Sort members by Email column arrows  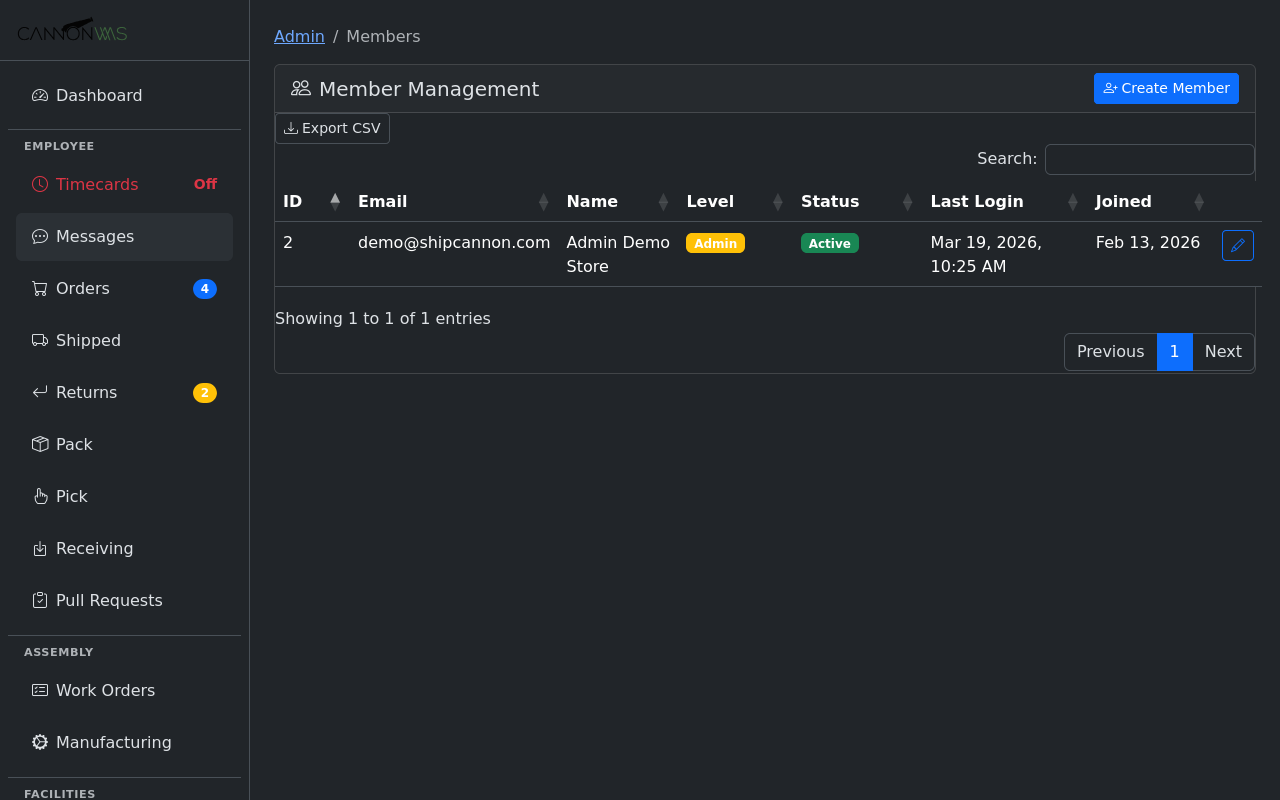click(543, 202)
